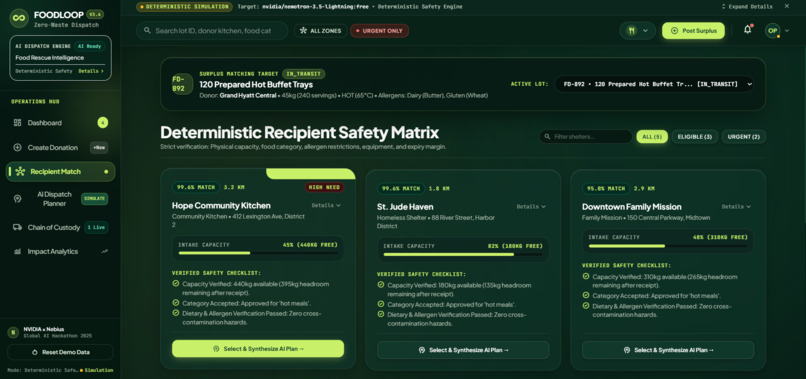
Task: Click 99.6% MATCH badge on St. Jude Haven
Action: click(x=401, y=189)
